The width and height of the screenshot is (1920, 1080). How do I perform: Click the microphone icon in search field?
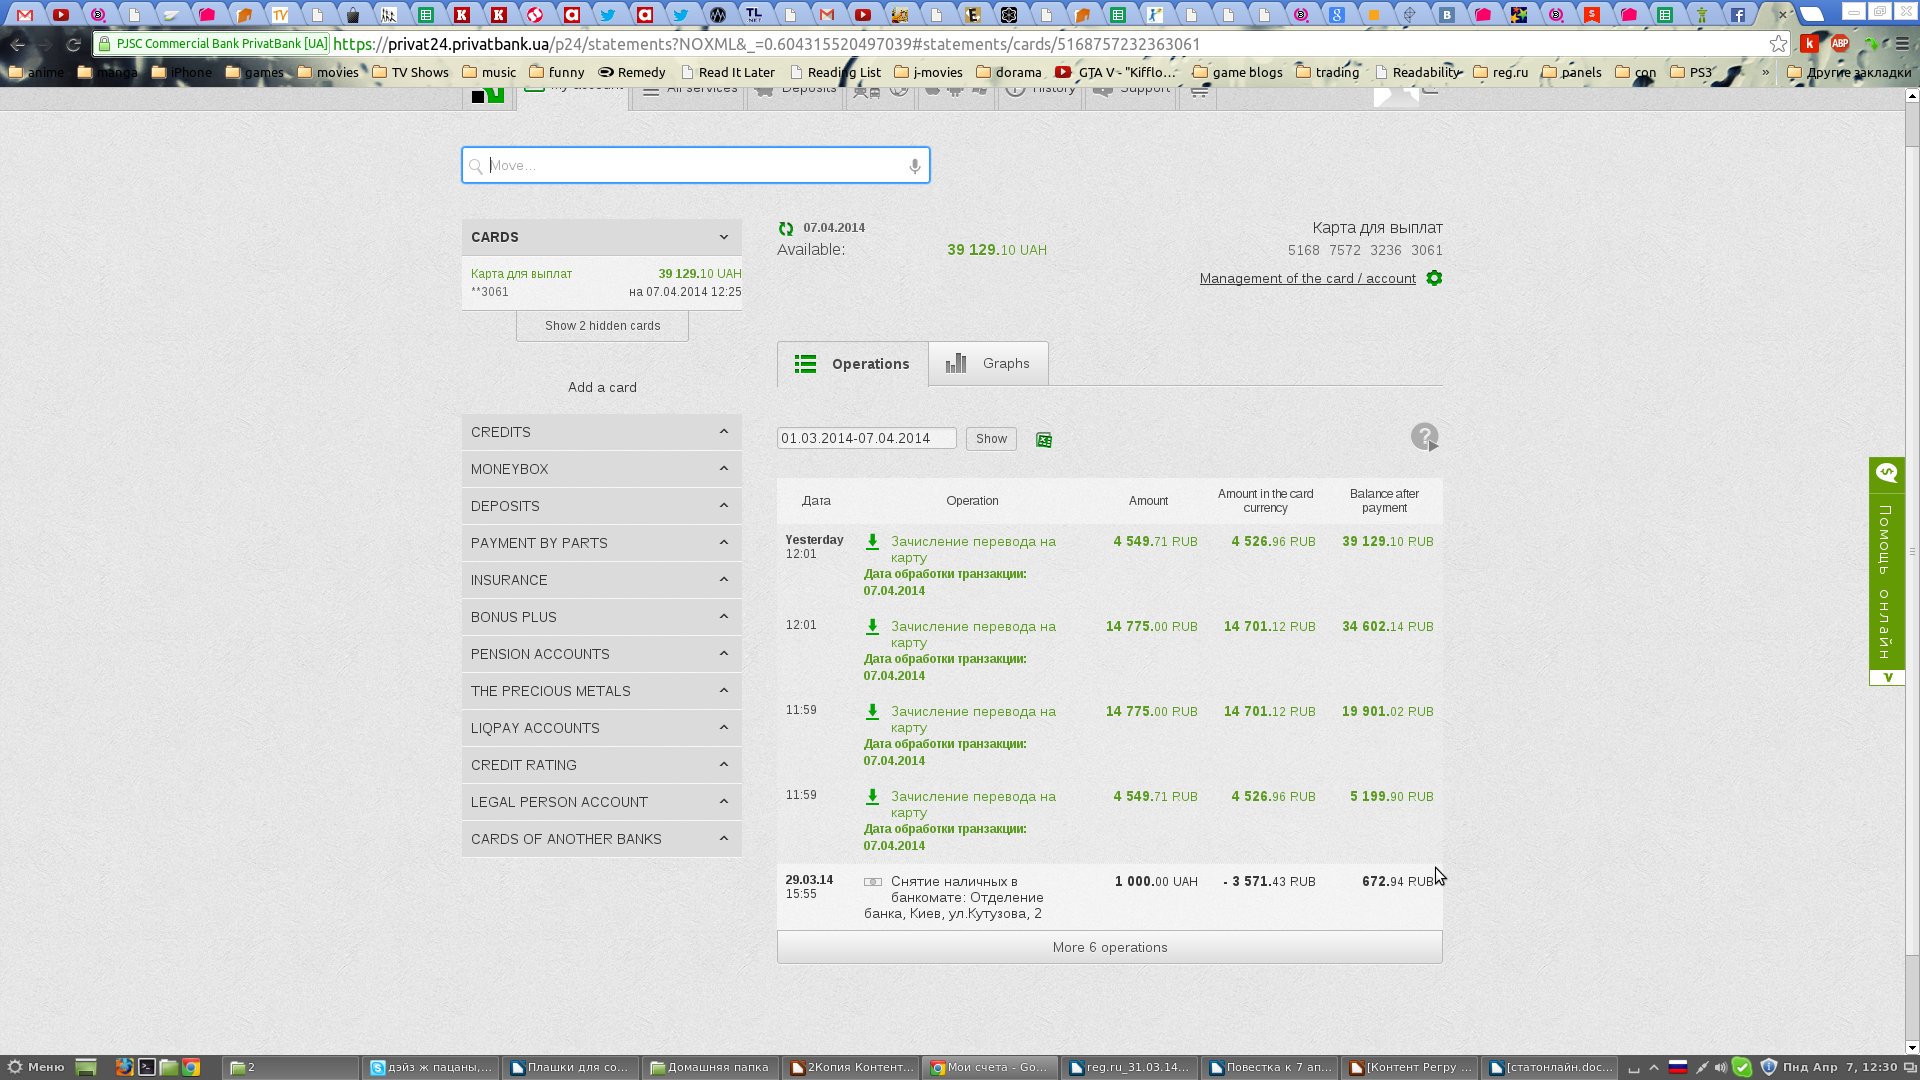914,166
